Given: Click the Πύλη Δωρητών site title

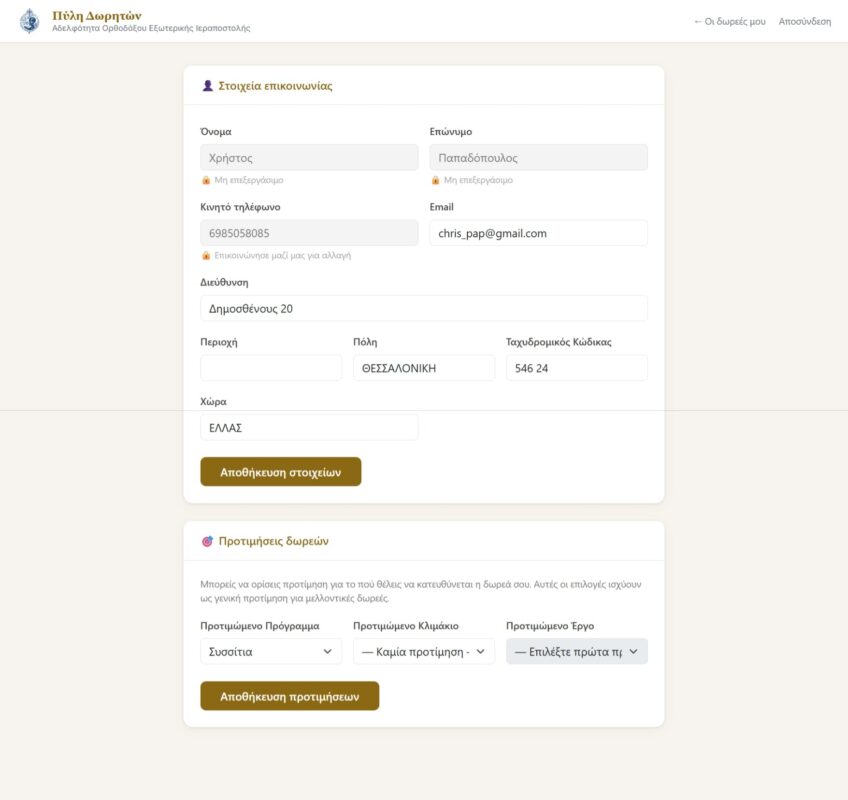Looking at the screenshot, I should pyautogui.click(x=97, y=15).
